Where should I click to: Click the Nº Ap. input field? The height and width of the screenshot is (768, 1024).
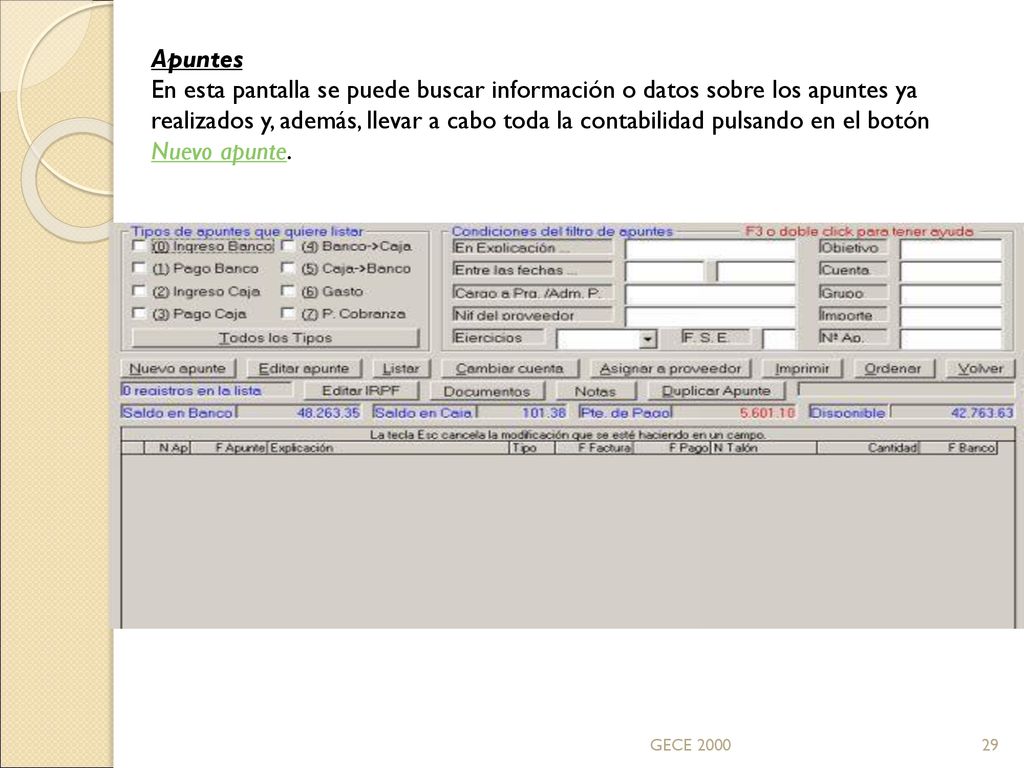(951, 338)
